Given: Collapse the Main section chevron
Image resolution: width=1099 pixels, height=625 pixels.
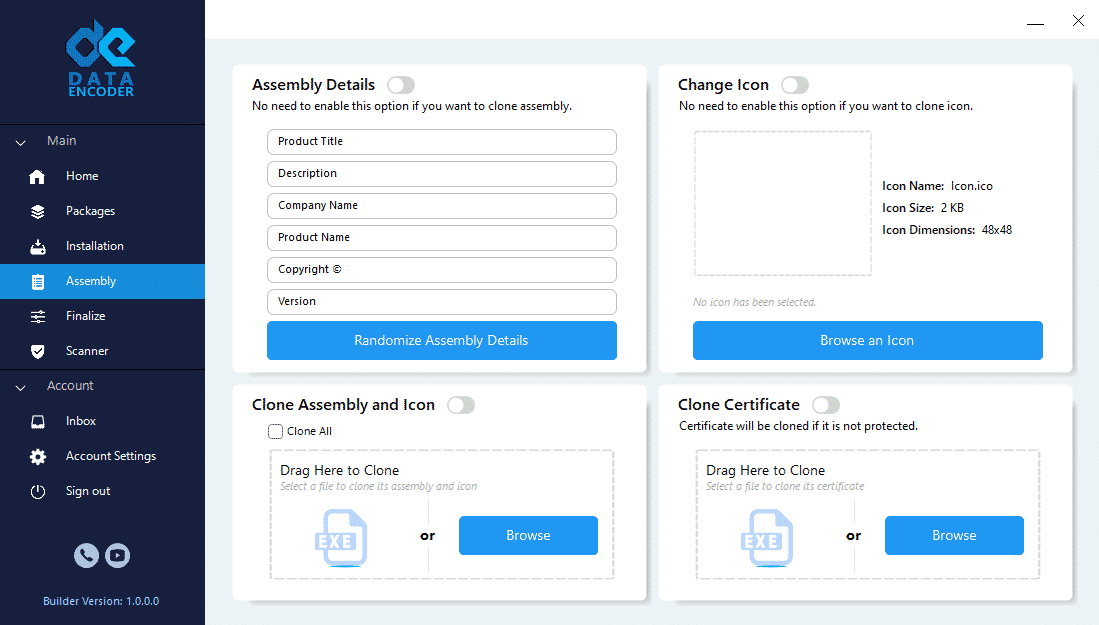Looking at the screenshot, I should 20,142.
